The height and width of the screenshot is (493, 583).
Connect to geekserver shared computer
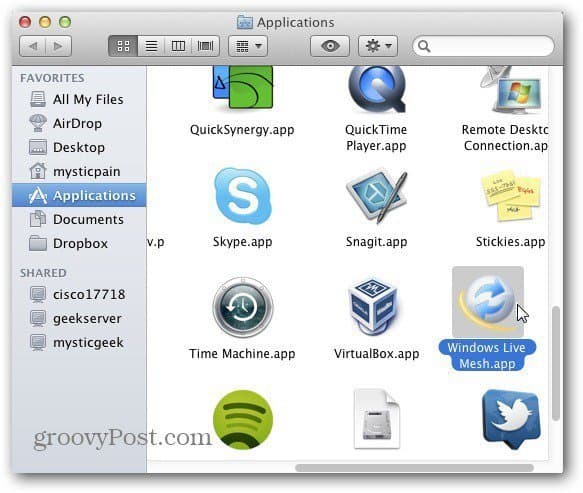tap(79, 319)
